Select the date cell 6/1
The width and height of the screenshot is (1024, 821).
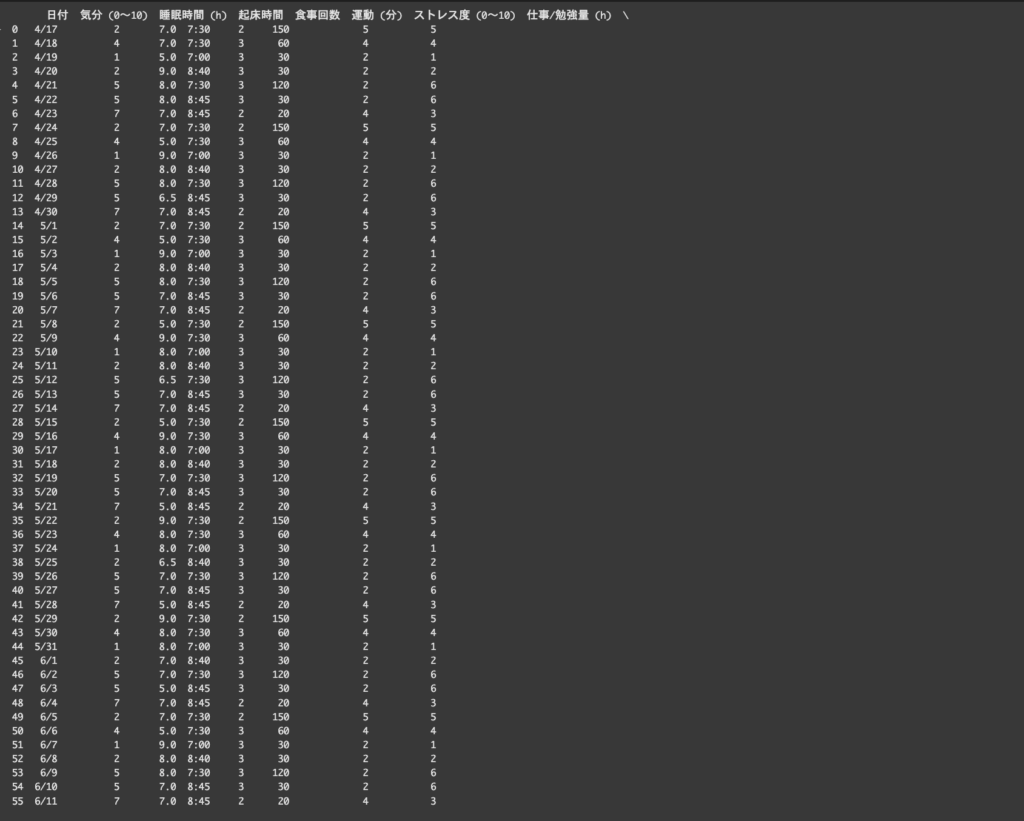coord(48,661)
